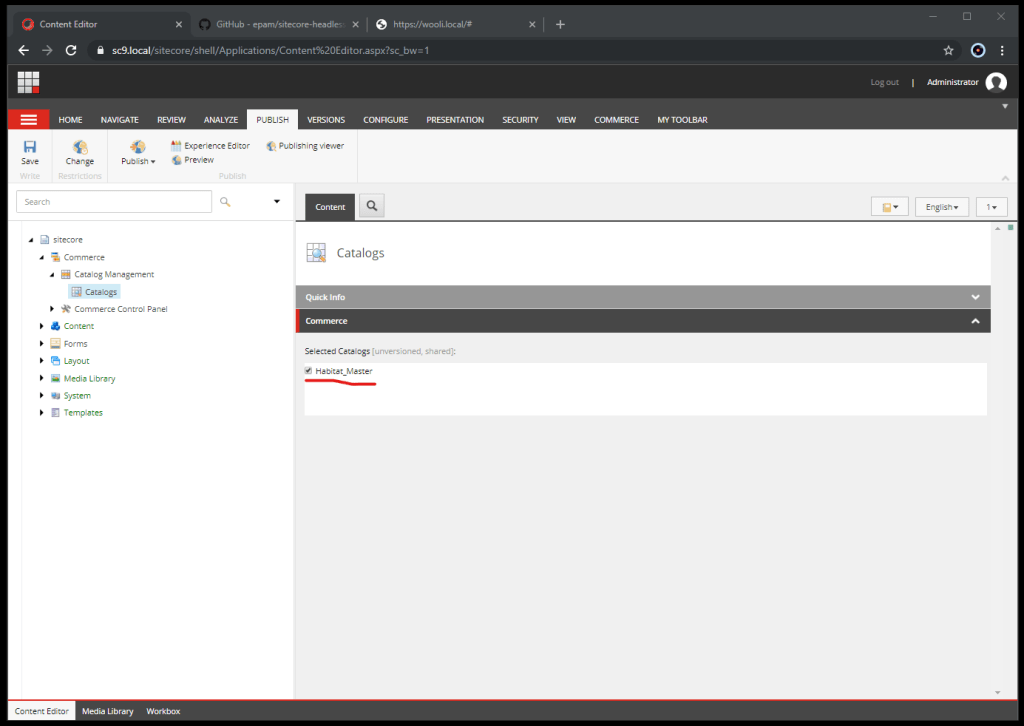Click the Log out link
The image size is (1024, 726).
[x=884, y=82]
